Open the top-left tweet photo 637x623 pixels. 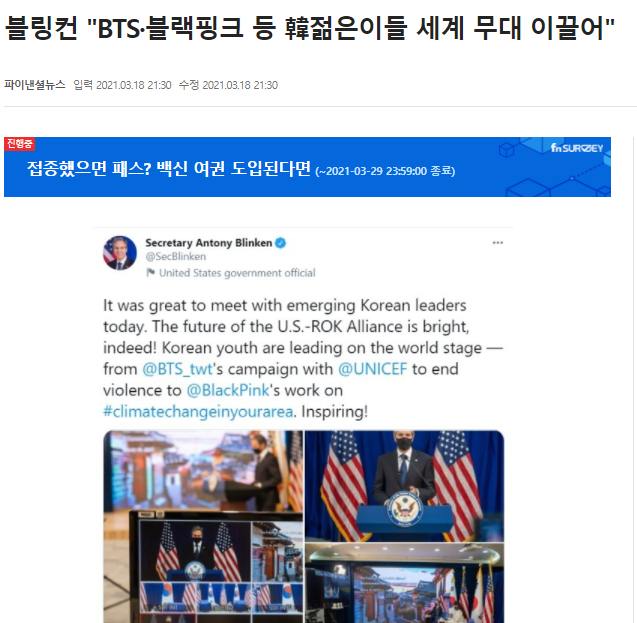tap(203, 470)
